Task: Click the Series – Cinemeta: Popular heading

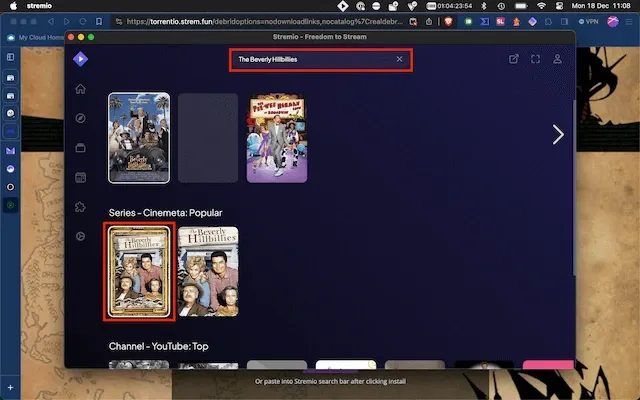Action: [165, 213]
